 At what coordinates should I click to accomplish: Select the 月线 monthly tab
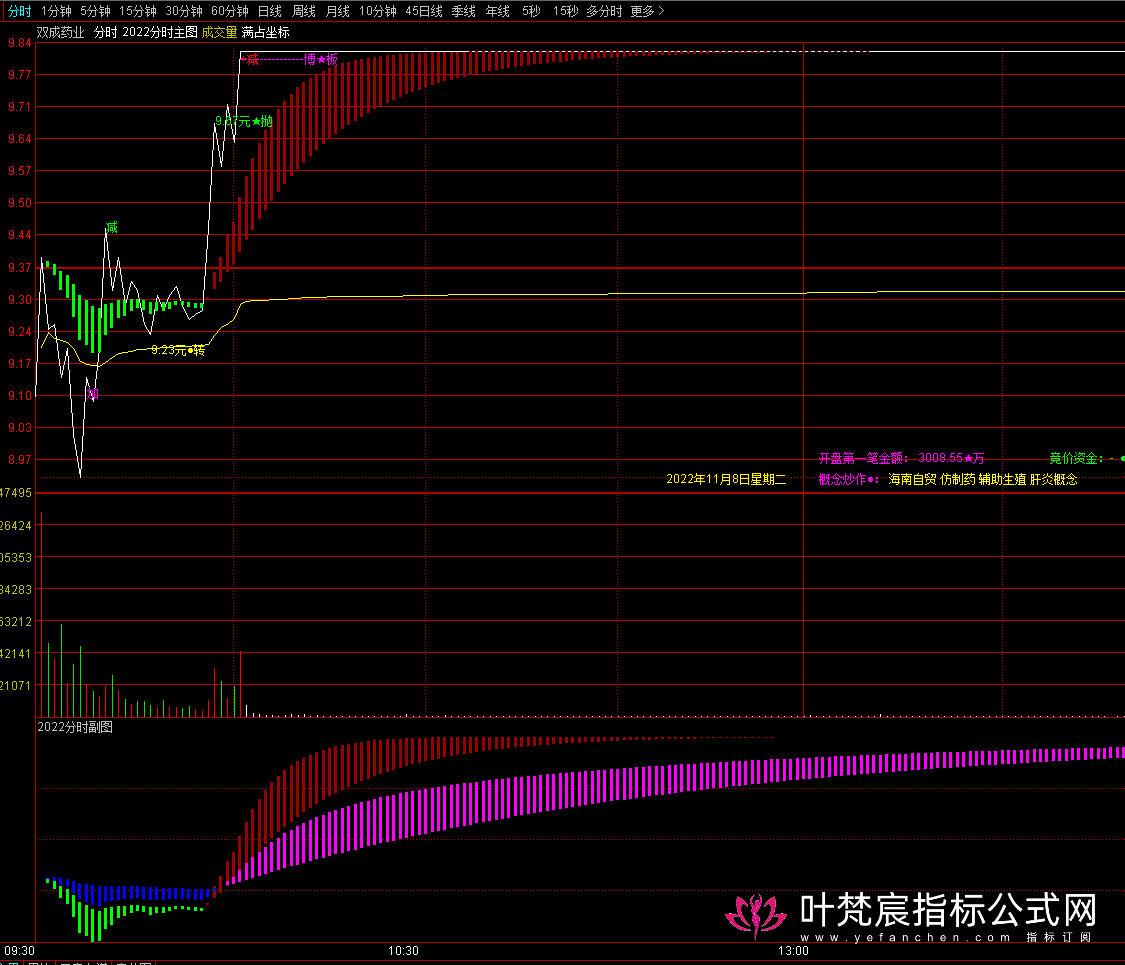338,11
